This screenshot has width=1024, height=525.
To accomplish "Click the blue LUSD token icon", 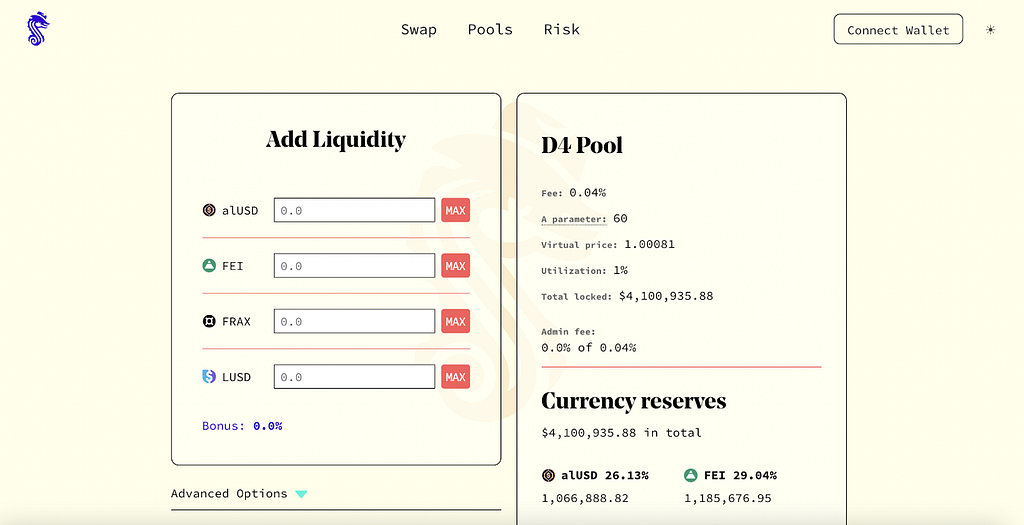I will (209, 377).
